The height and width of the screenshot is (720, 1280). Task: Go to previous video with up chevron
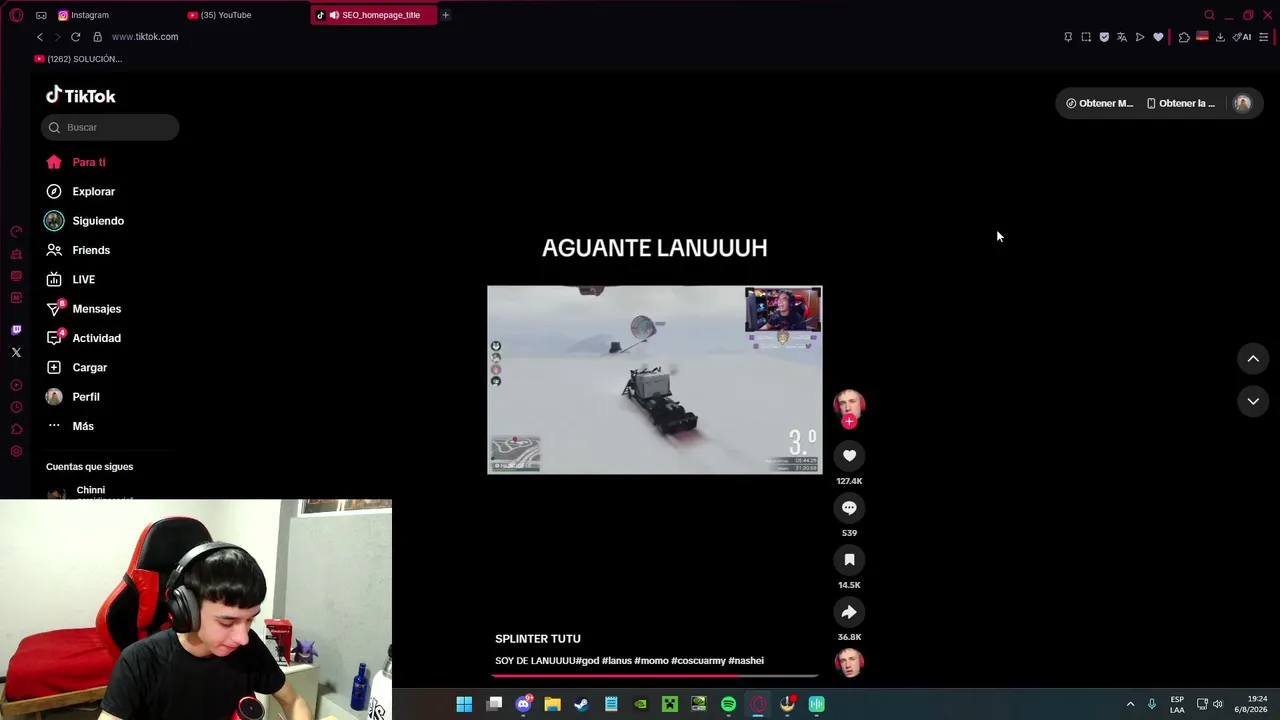pos(1253,359)
